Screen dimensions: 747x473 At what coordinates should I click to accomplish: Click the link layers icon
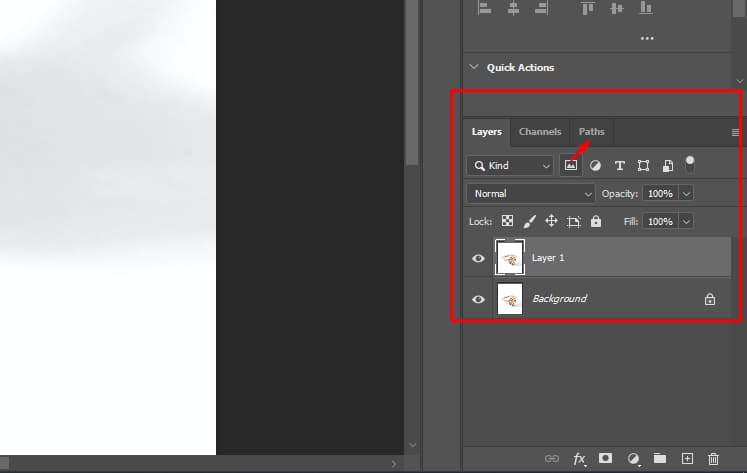coord(552,458)
